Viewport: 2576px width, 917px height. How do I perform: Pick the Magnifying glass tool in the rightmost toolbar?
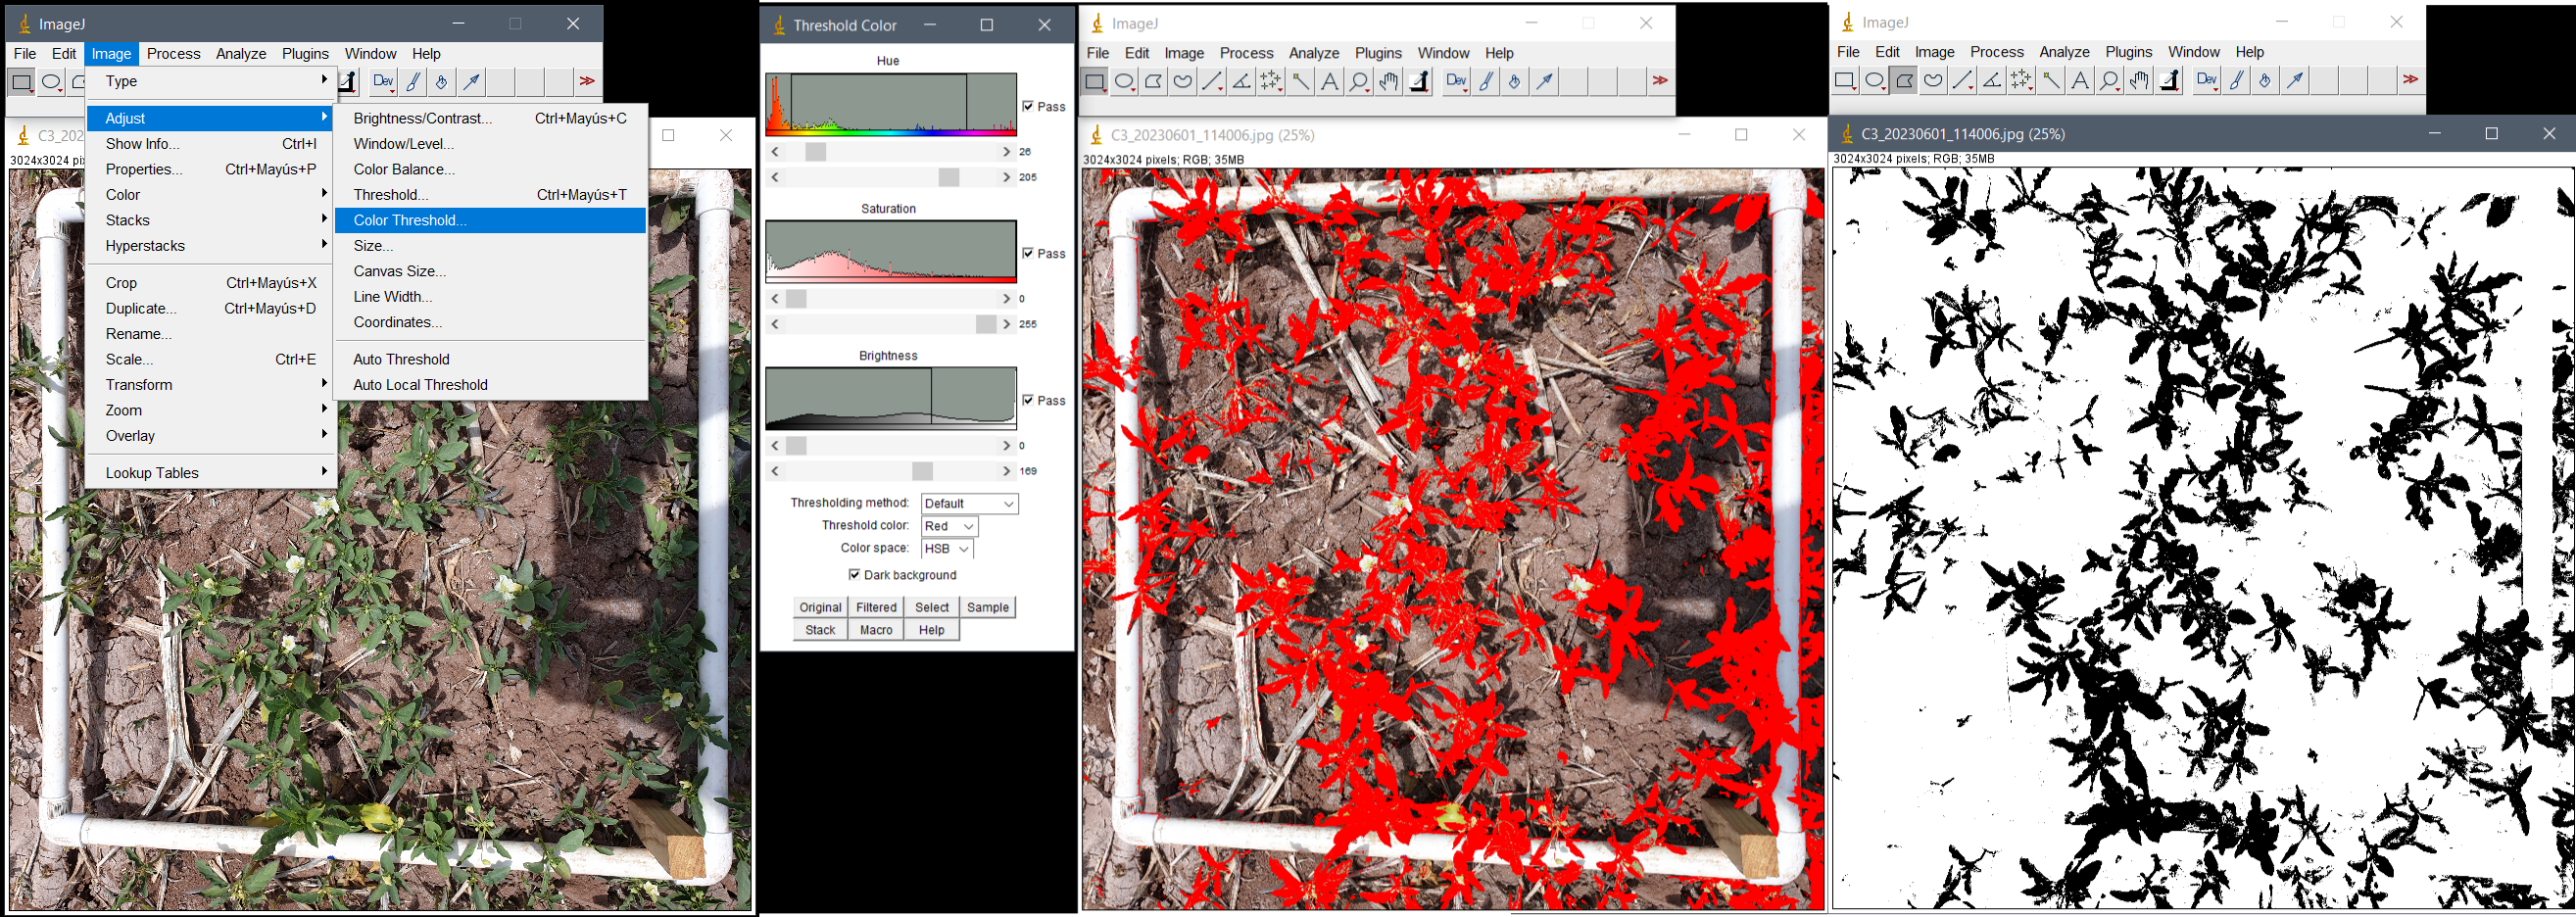pos(2109,81)
